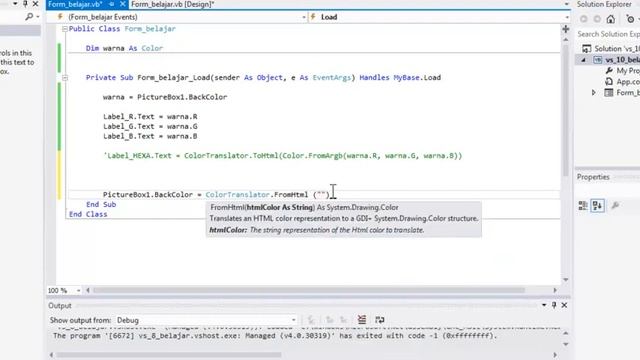Open left Toolbox window position dropdown
Screen dimensions: 640x360
[x=15, y=4]
